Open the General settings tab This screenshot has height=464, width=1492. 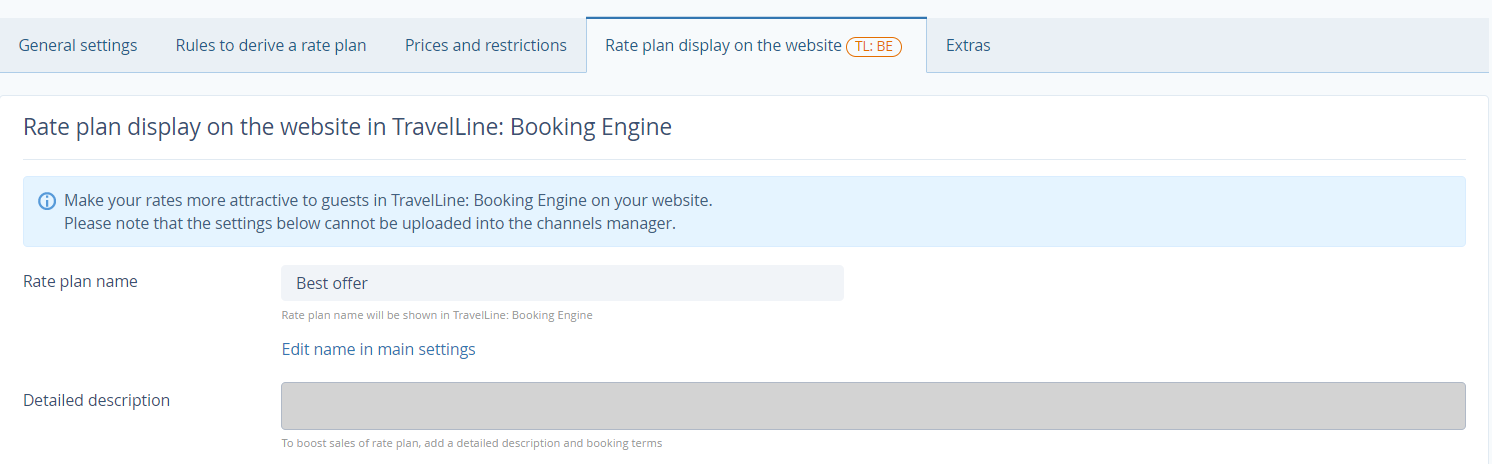click(78, 45)
